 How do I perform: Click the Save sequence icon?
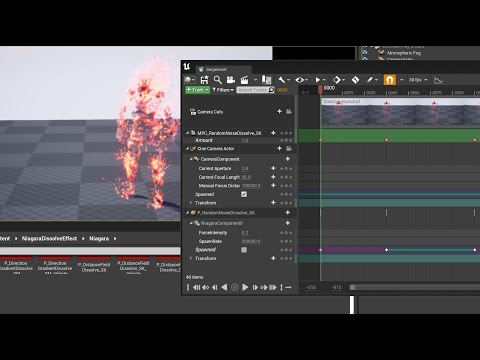click(204, 80)
